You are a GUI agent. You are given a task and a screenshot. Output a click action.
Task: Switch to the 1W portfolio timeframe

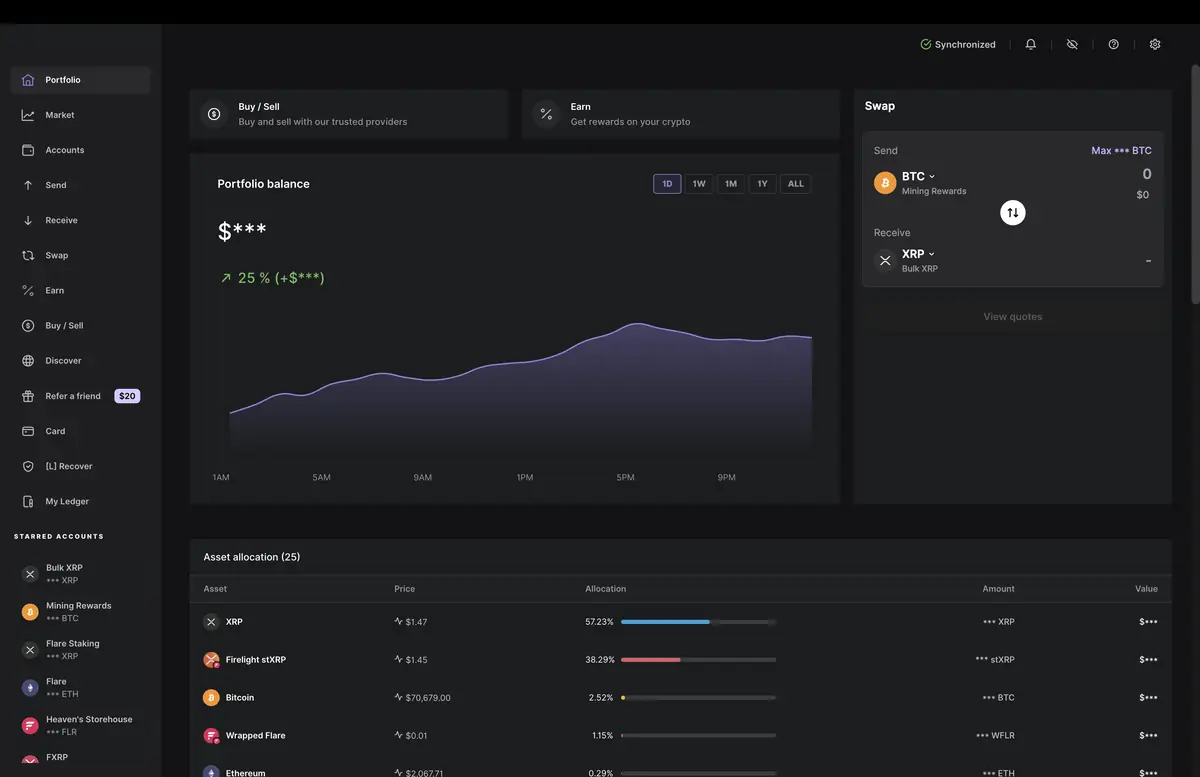[698, 183]
